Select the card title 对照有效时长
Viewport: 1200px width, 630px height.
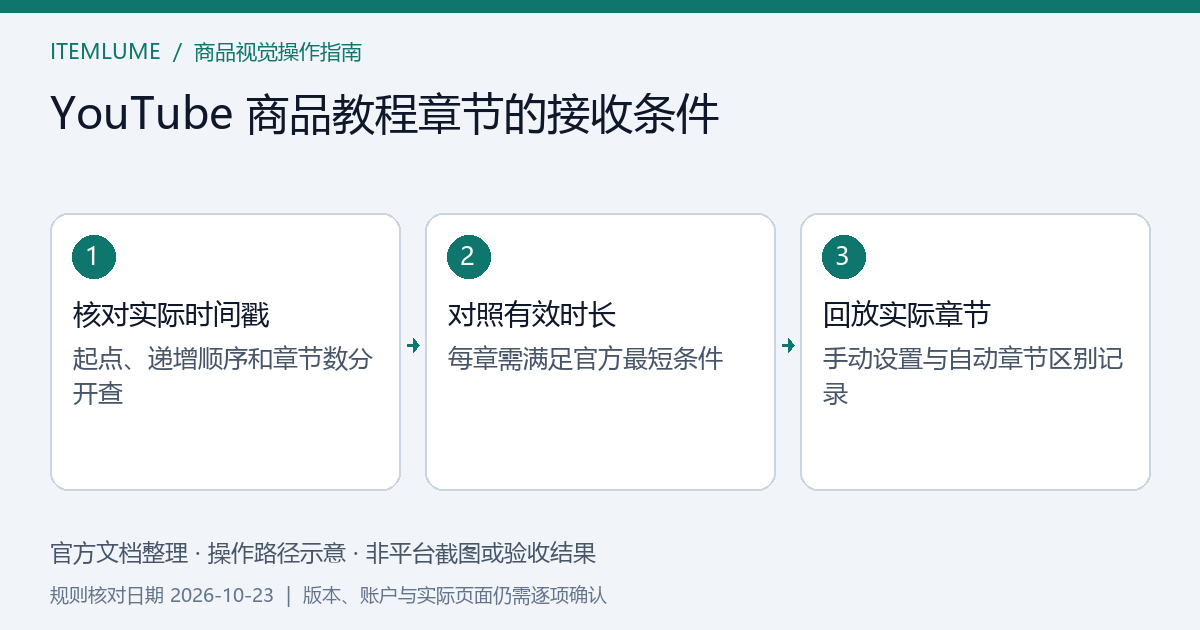tap(532, 315)
